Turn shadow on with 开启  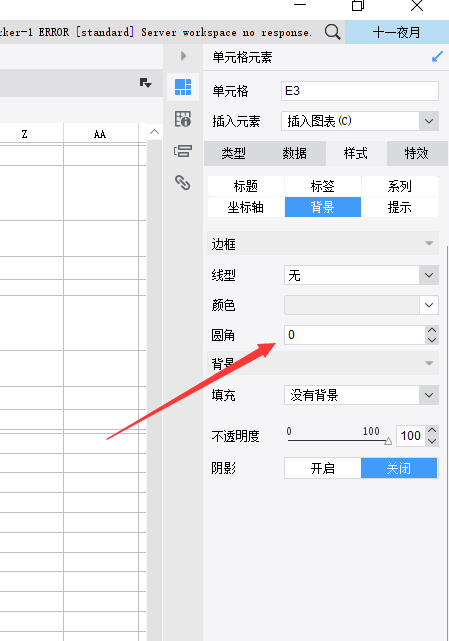click(x=323, y=468)
